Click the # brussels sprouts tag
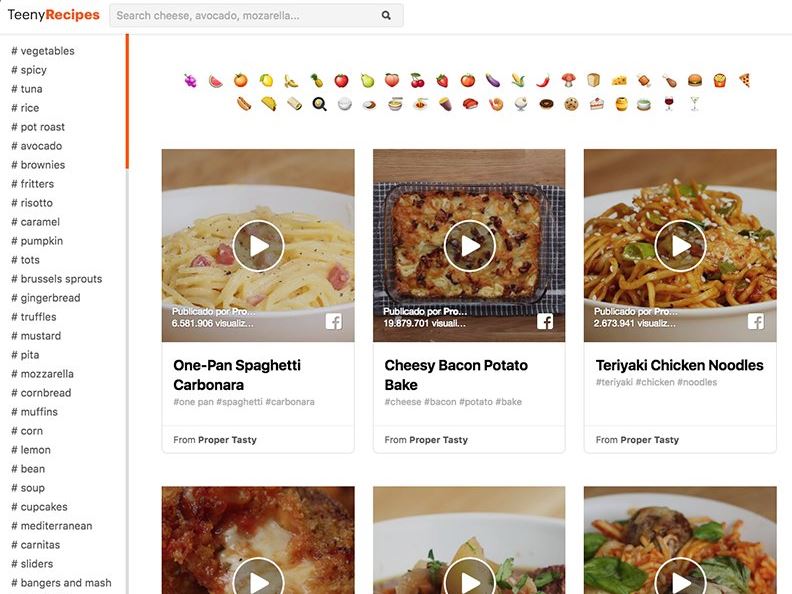This screenshot has width=792, height=594. click(57, 279)
